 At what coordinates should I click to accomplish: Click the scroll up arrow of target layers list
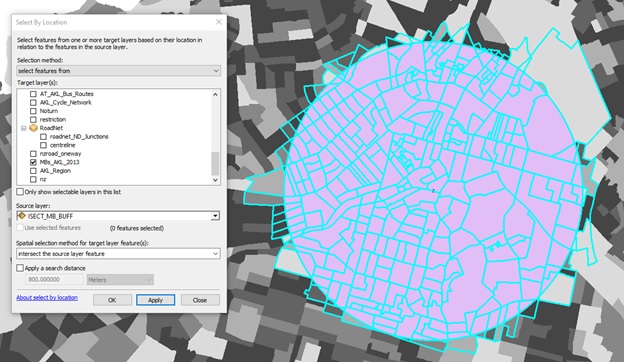click(x=215, y=94)
